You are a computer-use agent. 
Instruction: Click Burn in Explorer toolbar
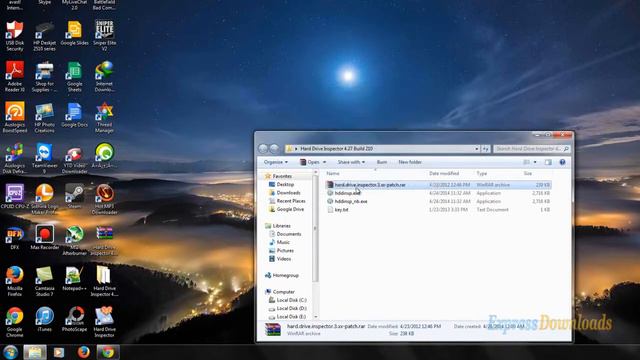382,162
